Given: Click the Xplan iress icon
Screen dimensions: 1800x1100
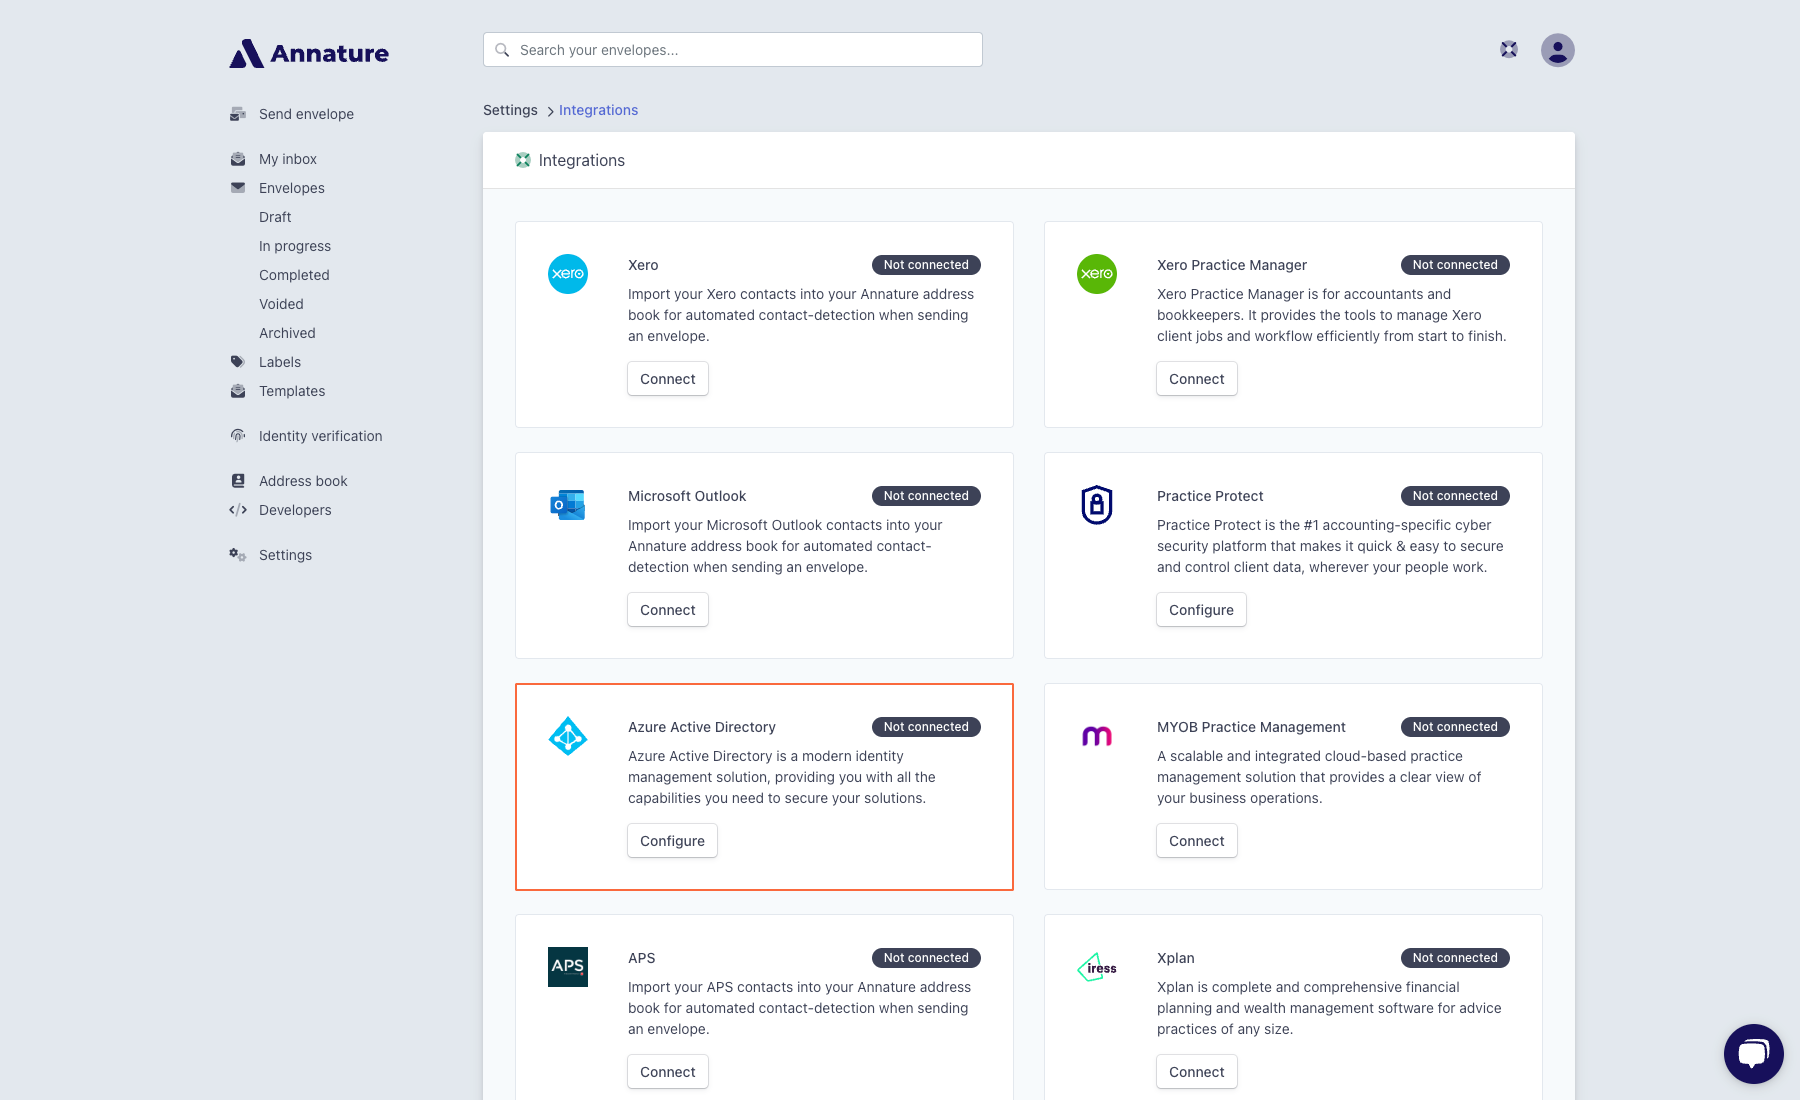Looking at the screenshot, I should (1096, 967).
